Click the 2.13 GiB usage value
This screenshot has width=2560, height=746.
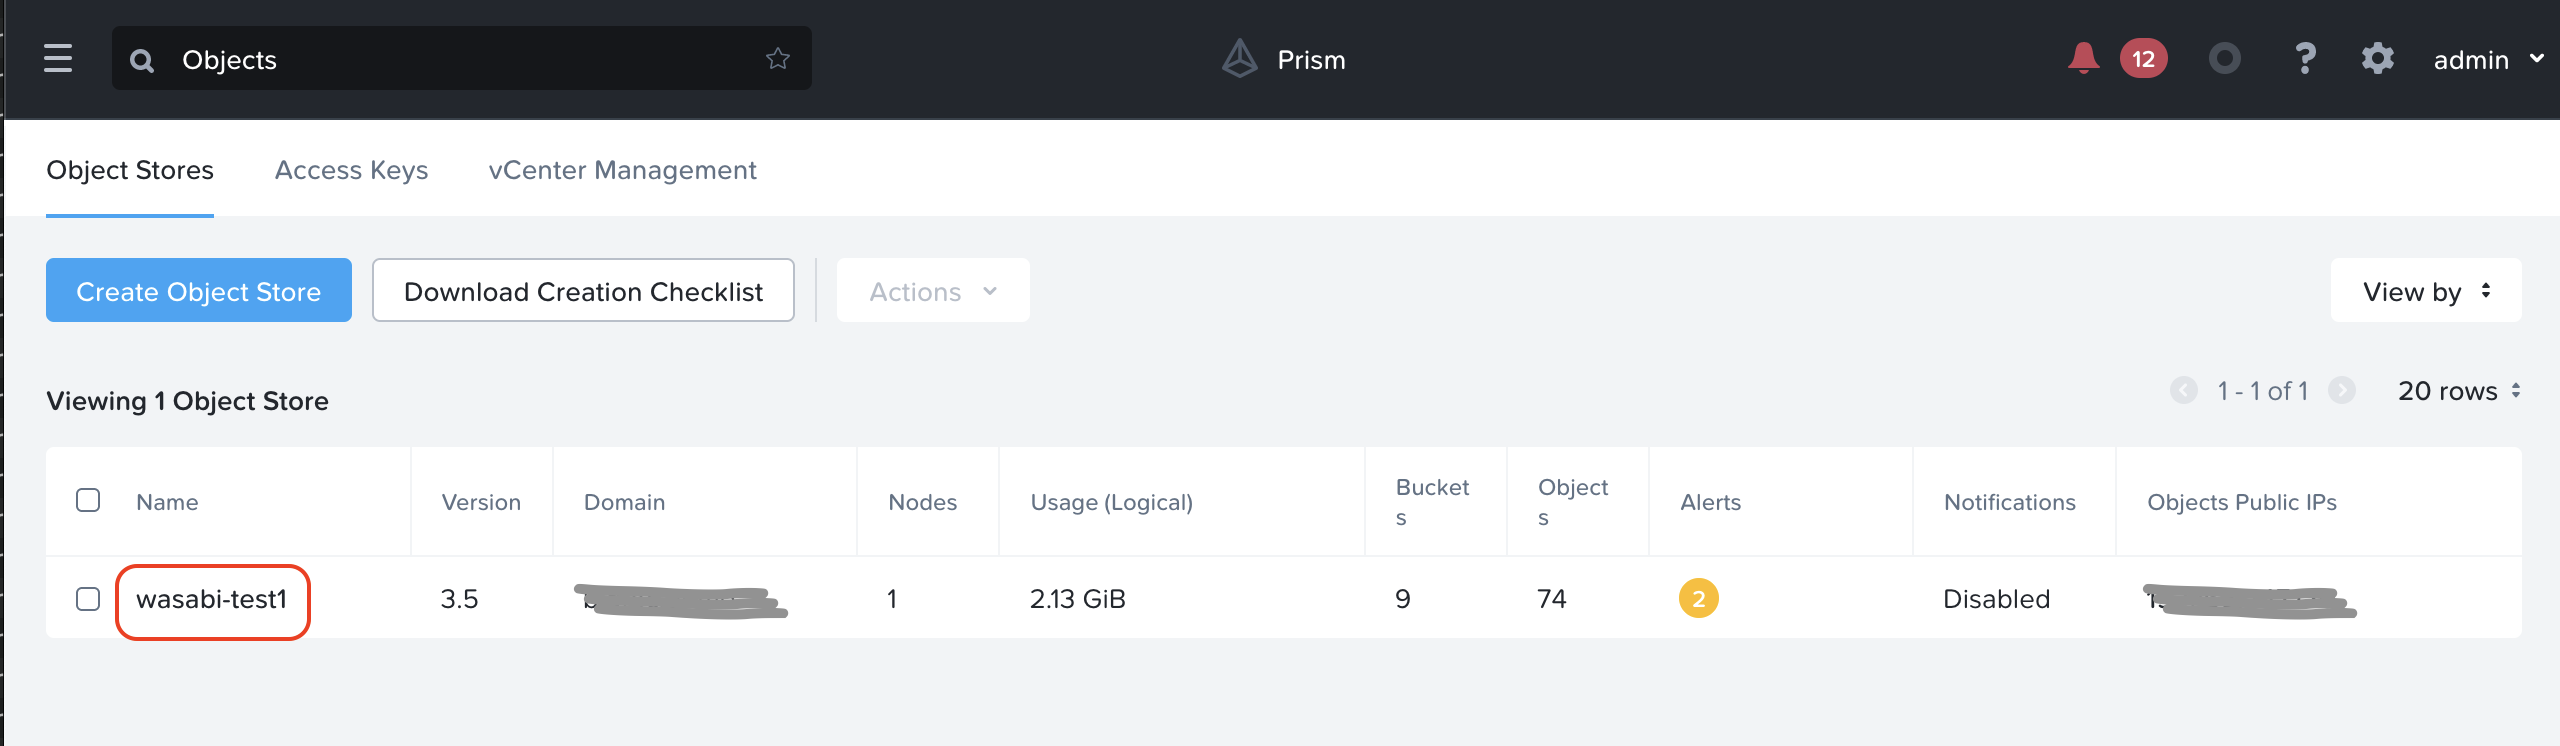[1078, 599]
